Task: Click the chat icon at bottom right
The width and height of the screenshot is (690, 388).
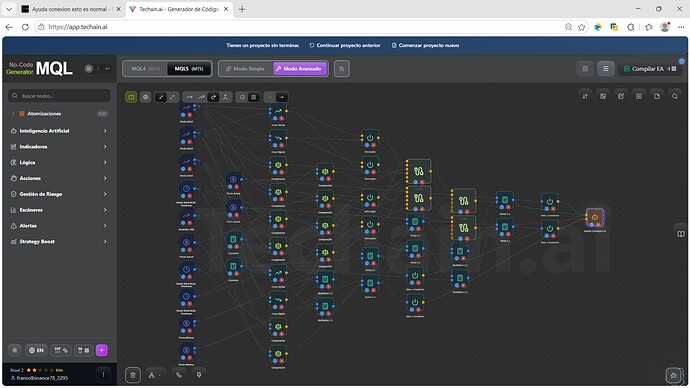Action: (673, 375)
